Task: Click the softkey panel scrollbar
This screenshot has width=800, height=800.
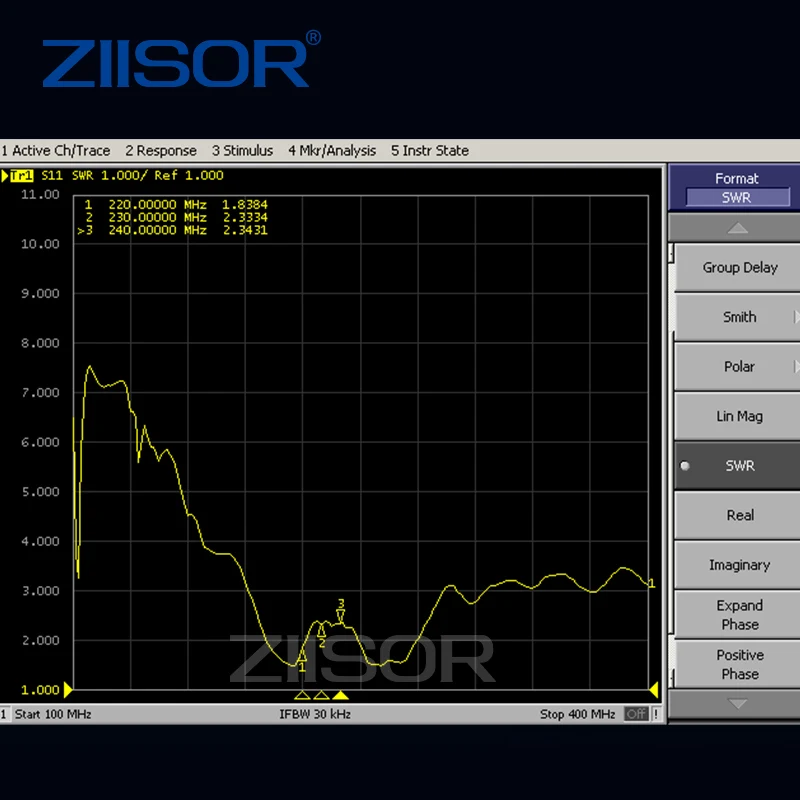Action: tap(671, 465)
